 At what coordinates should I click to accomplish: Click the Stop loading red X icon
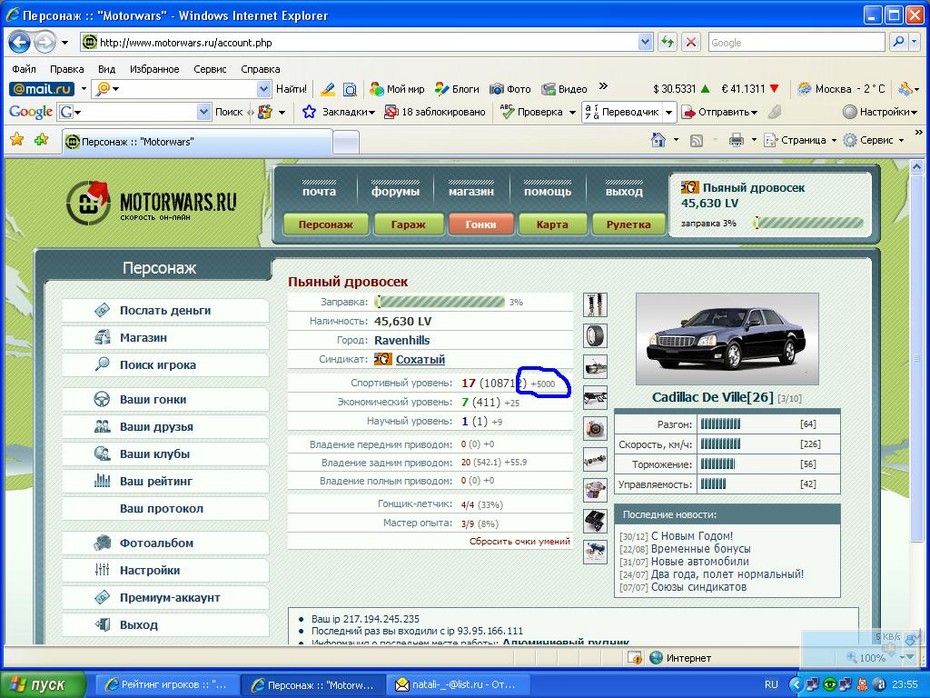point(691,42)
